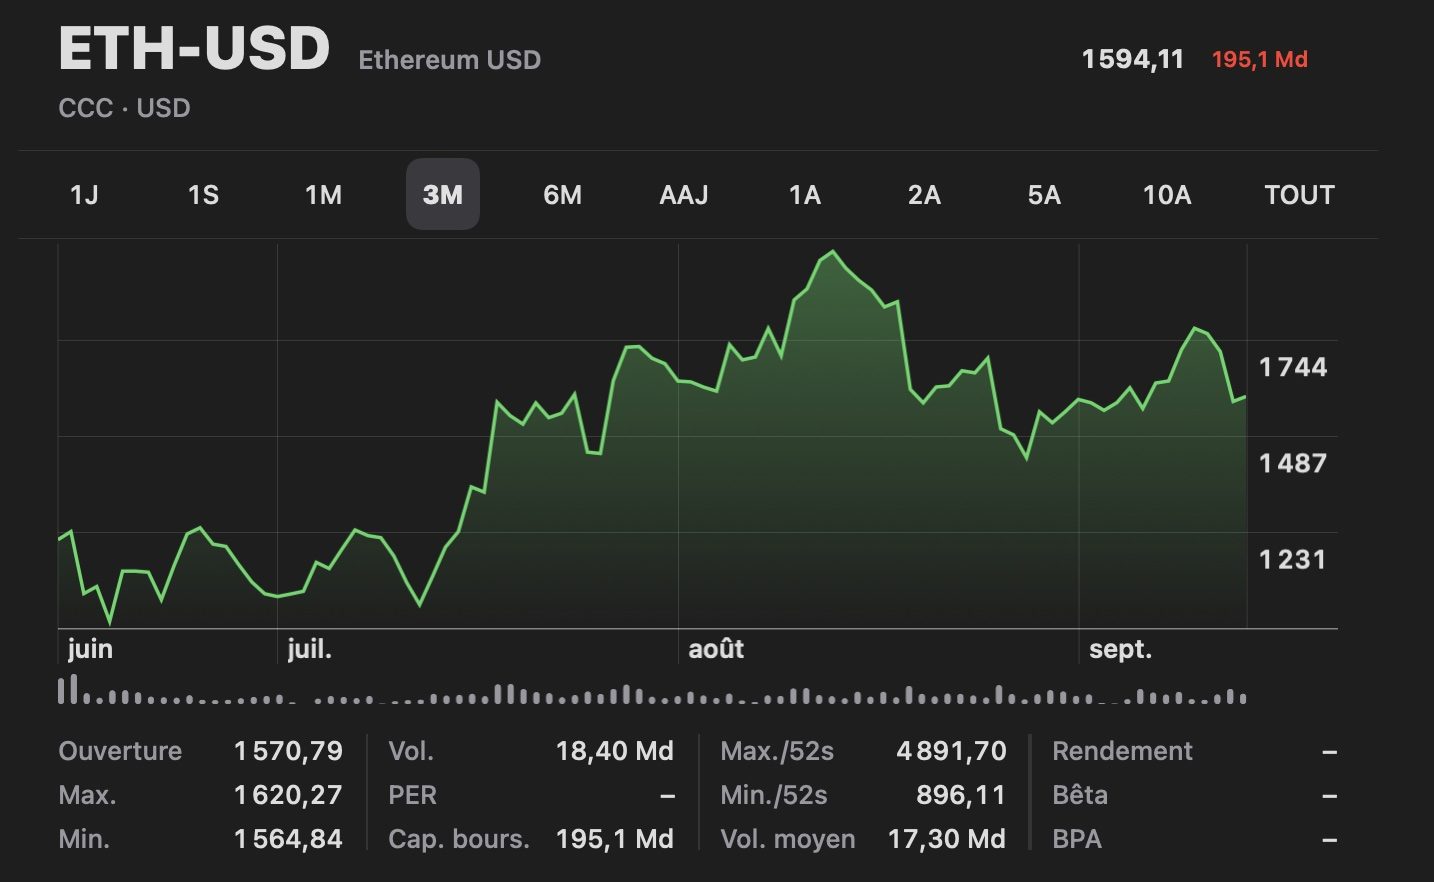1434x882 pixels.
Task: Toggle the red 195,1 Md market cap value
Action: (1260, 60)
